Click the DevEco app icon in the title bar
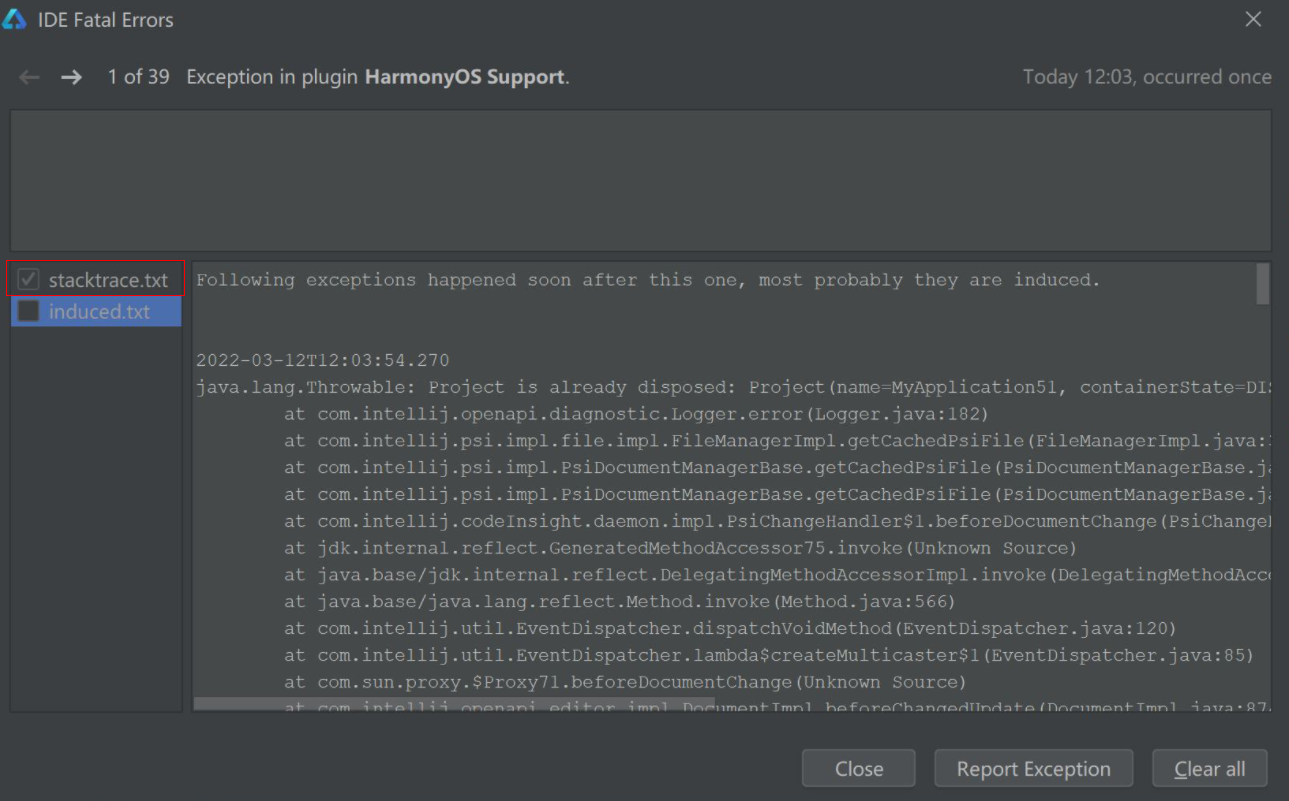Viewport: 1289px width, 801px height. coord(14,20)
